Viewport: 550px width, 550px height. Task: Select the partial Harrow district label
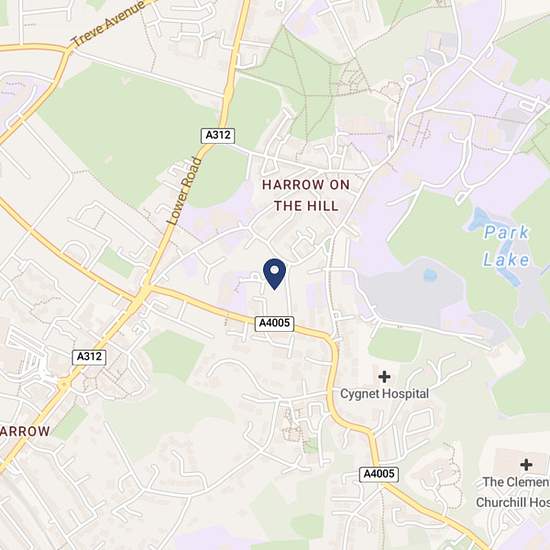25,431
